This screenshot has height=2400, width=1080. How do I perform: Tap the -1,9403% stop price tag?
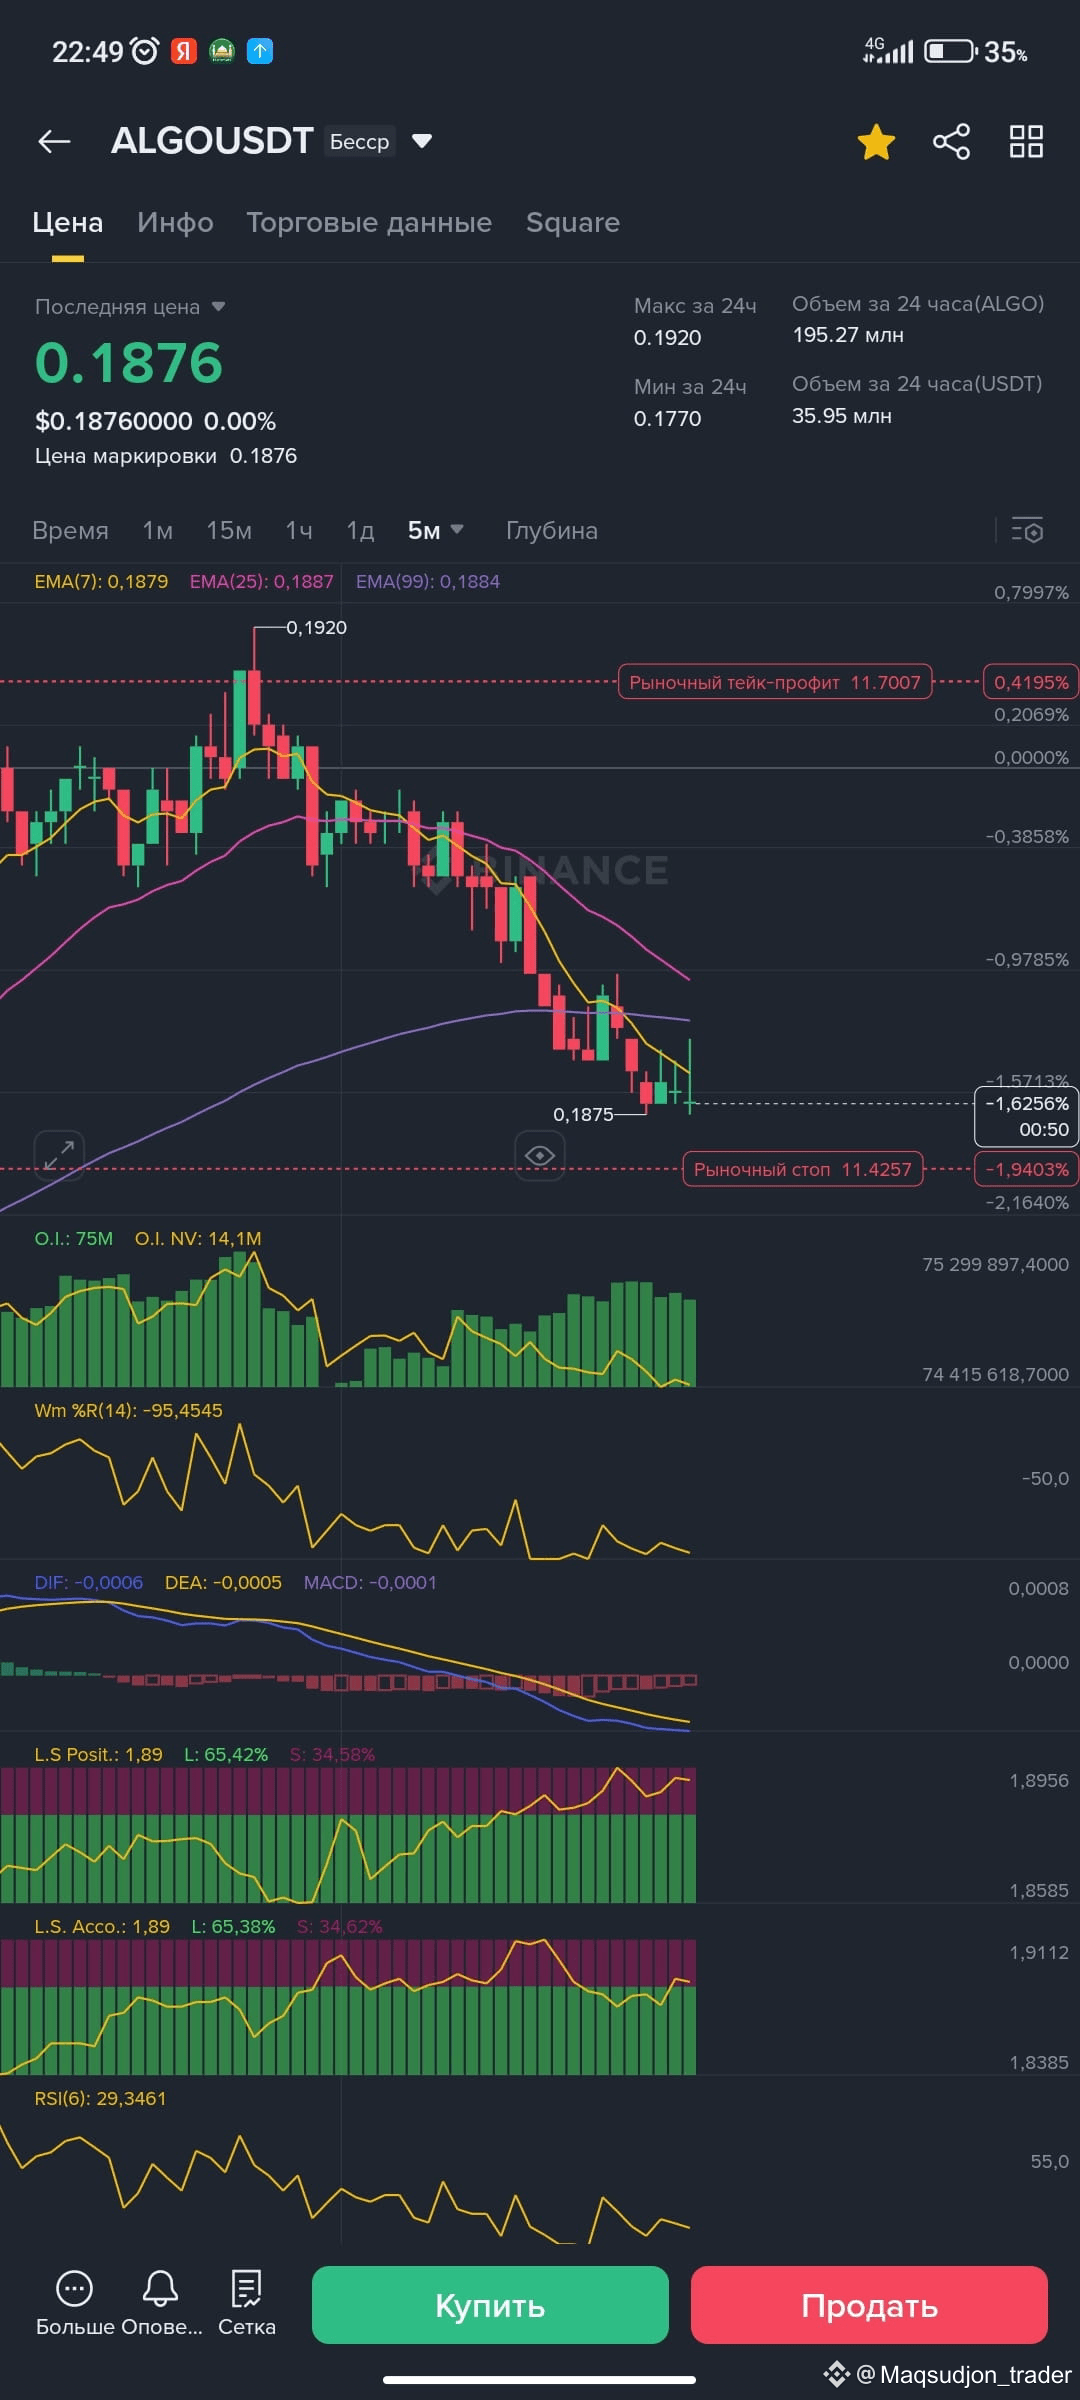(x=1027, y=1169)
